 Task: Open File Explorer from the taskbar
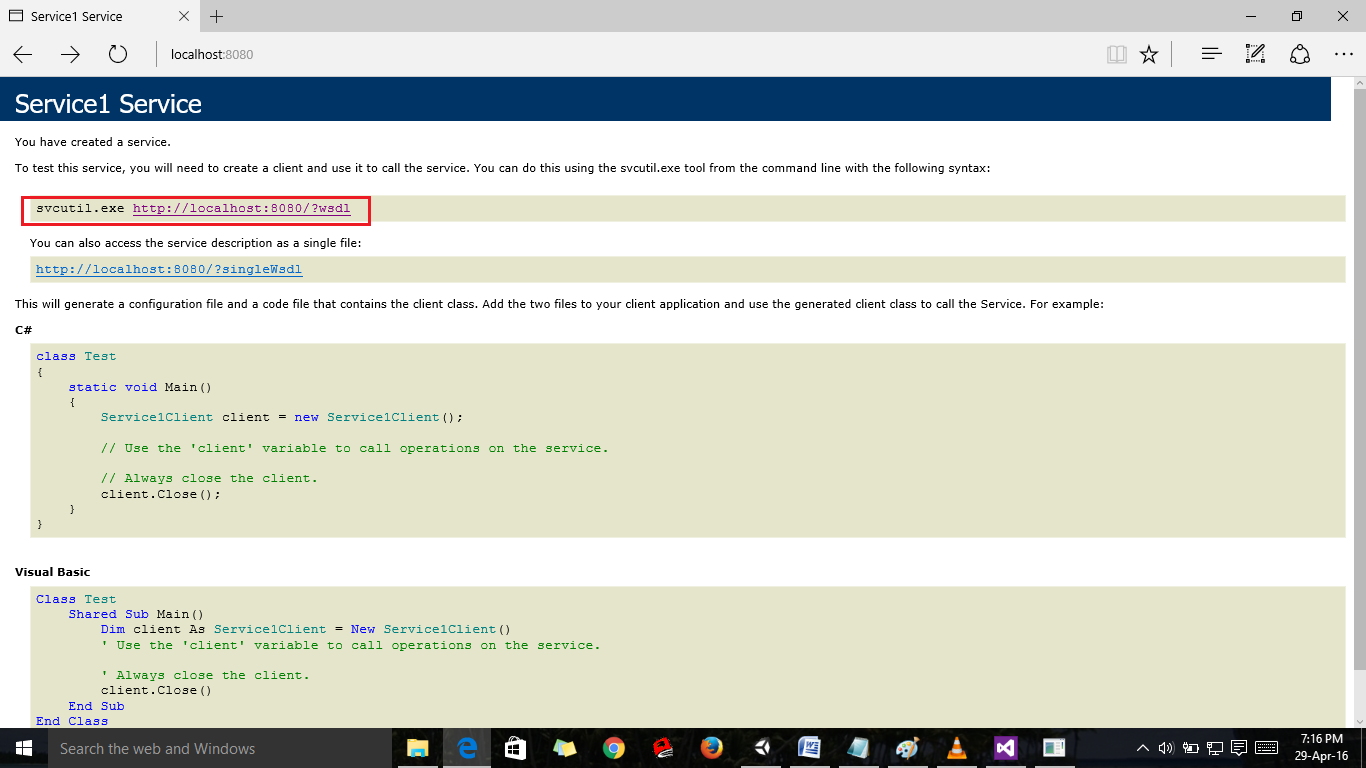[418, 748]
